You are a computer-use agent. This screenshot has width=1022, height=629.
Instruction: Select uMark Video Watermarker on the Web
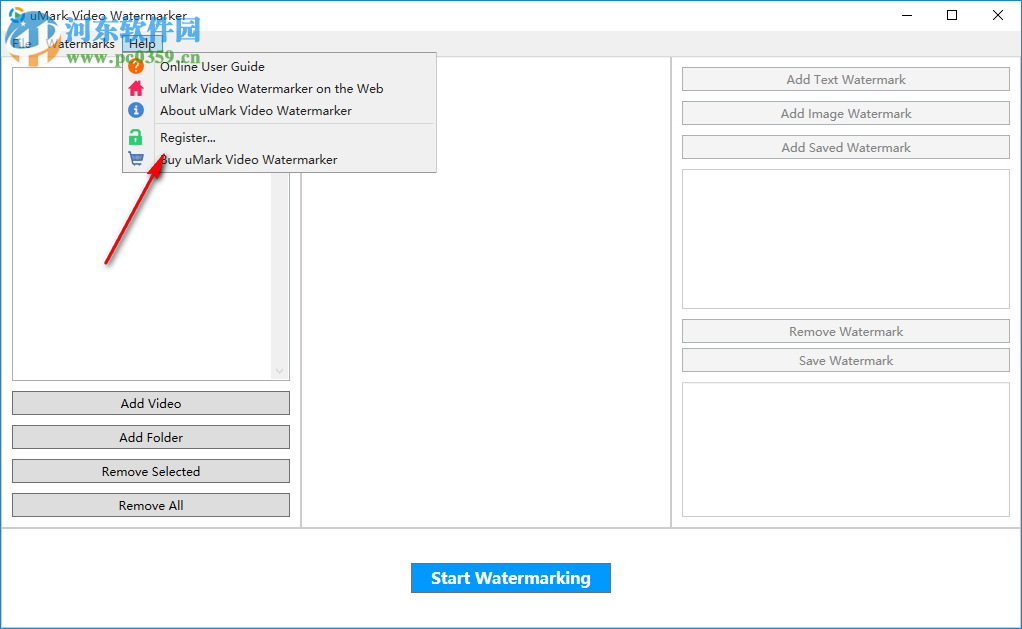coord(270,88)
